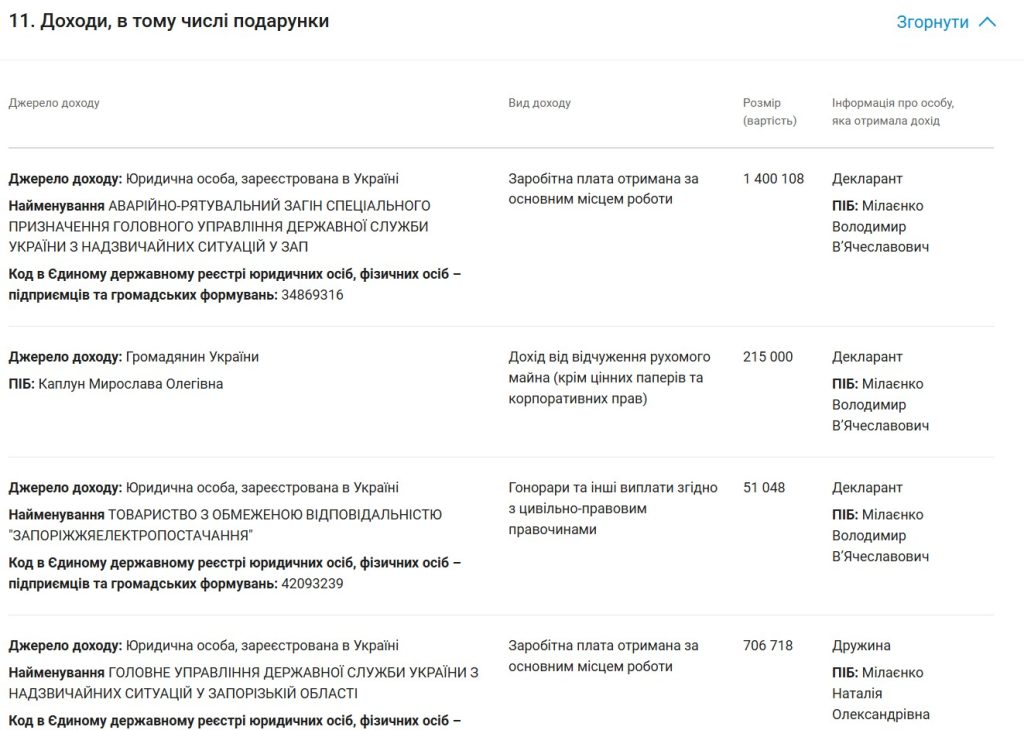This screenshot has width=1024, height=730.
Task: Click the "Гонорари та інші виплати" income type
Action: 612,488
